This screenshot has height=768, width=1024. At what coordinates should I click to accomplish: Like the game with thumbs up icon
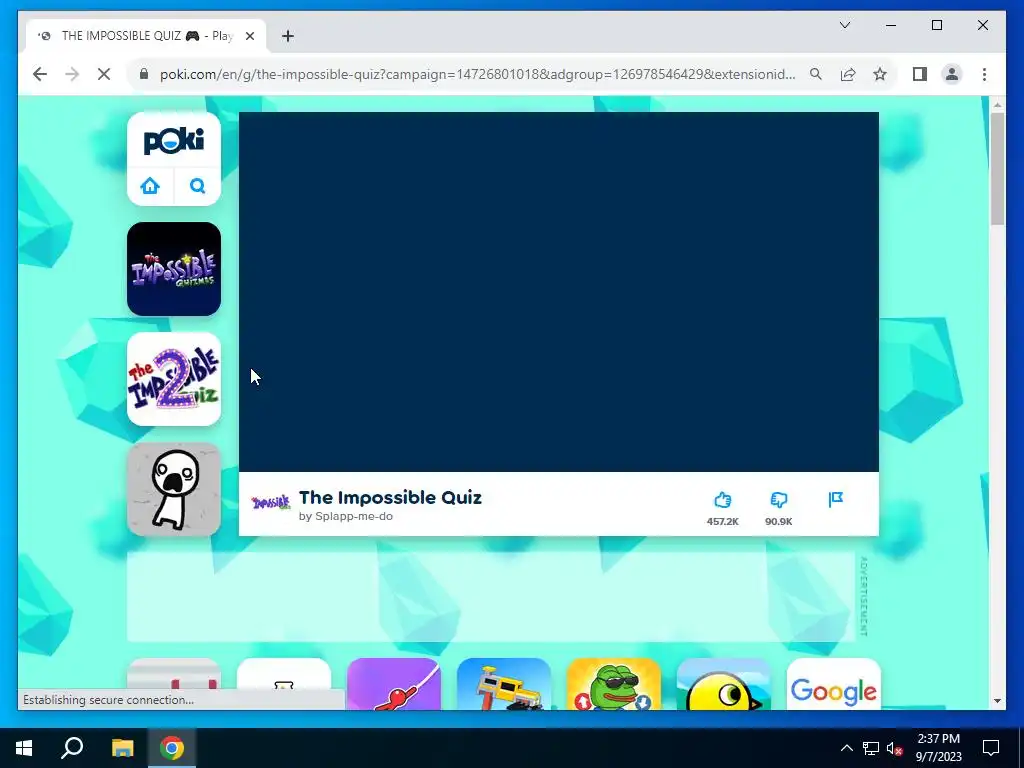[722, 500]
